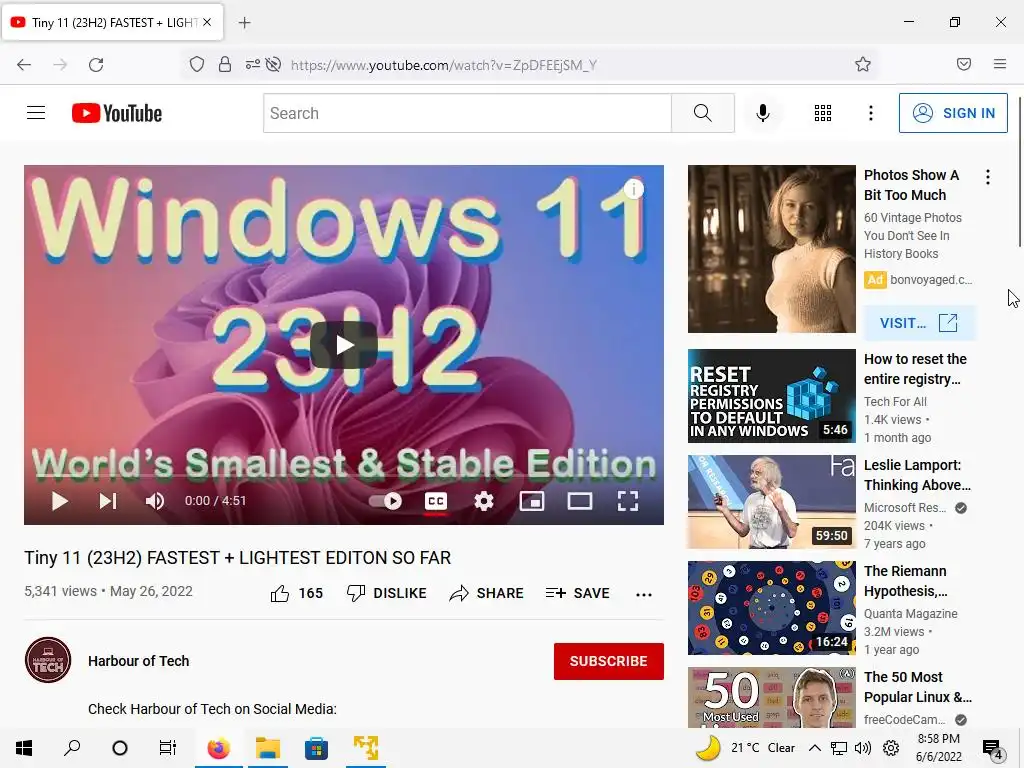Viewport: 1024px width, 768px height.
Task: Subscribe to Harbour of Tech
Action: [x=609, y=661]
